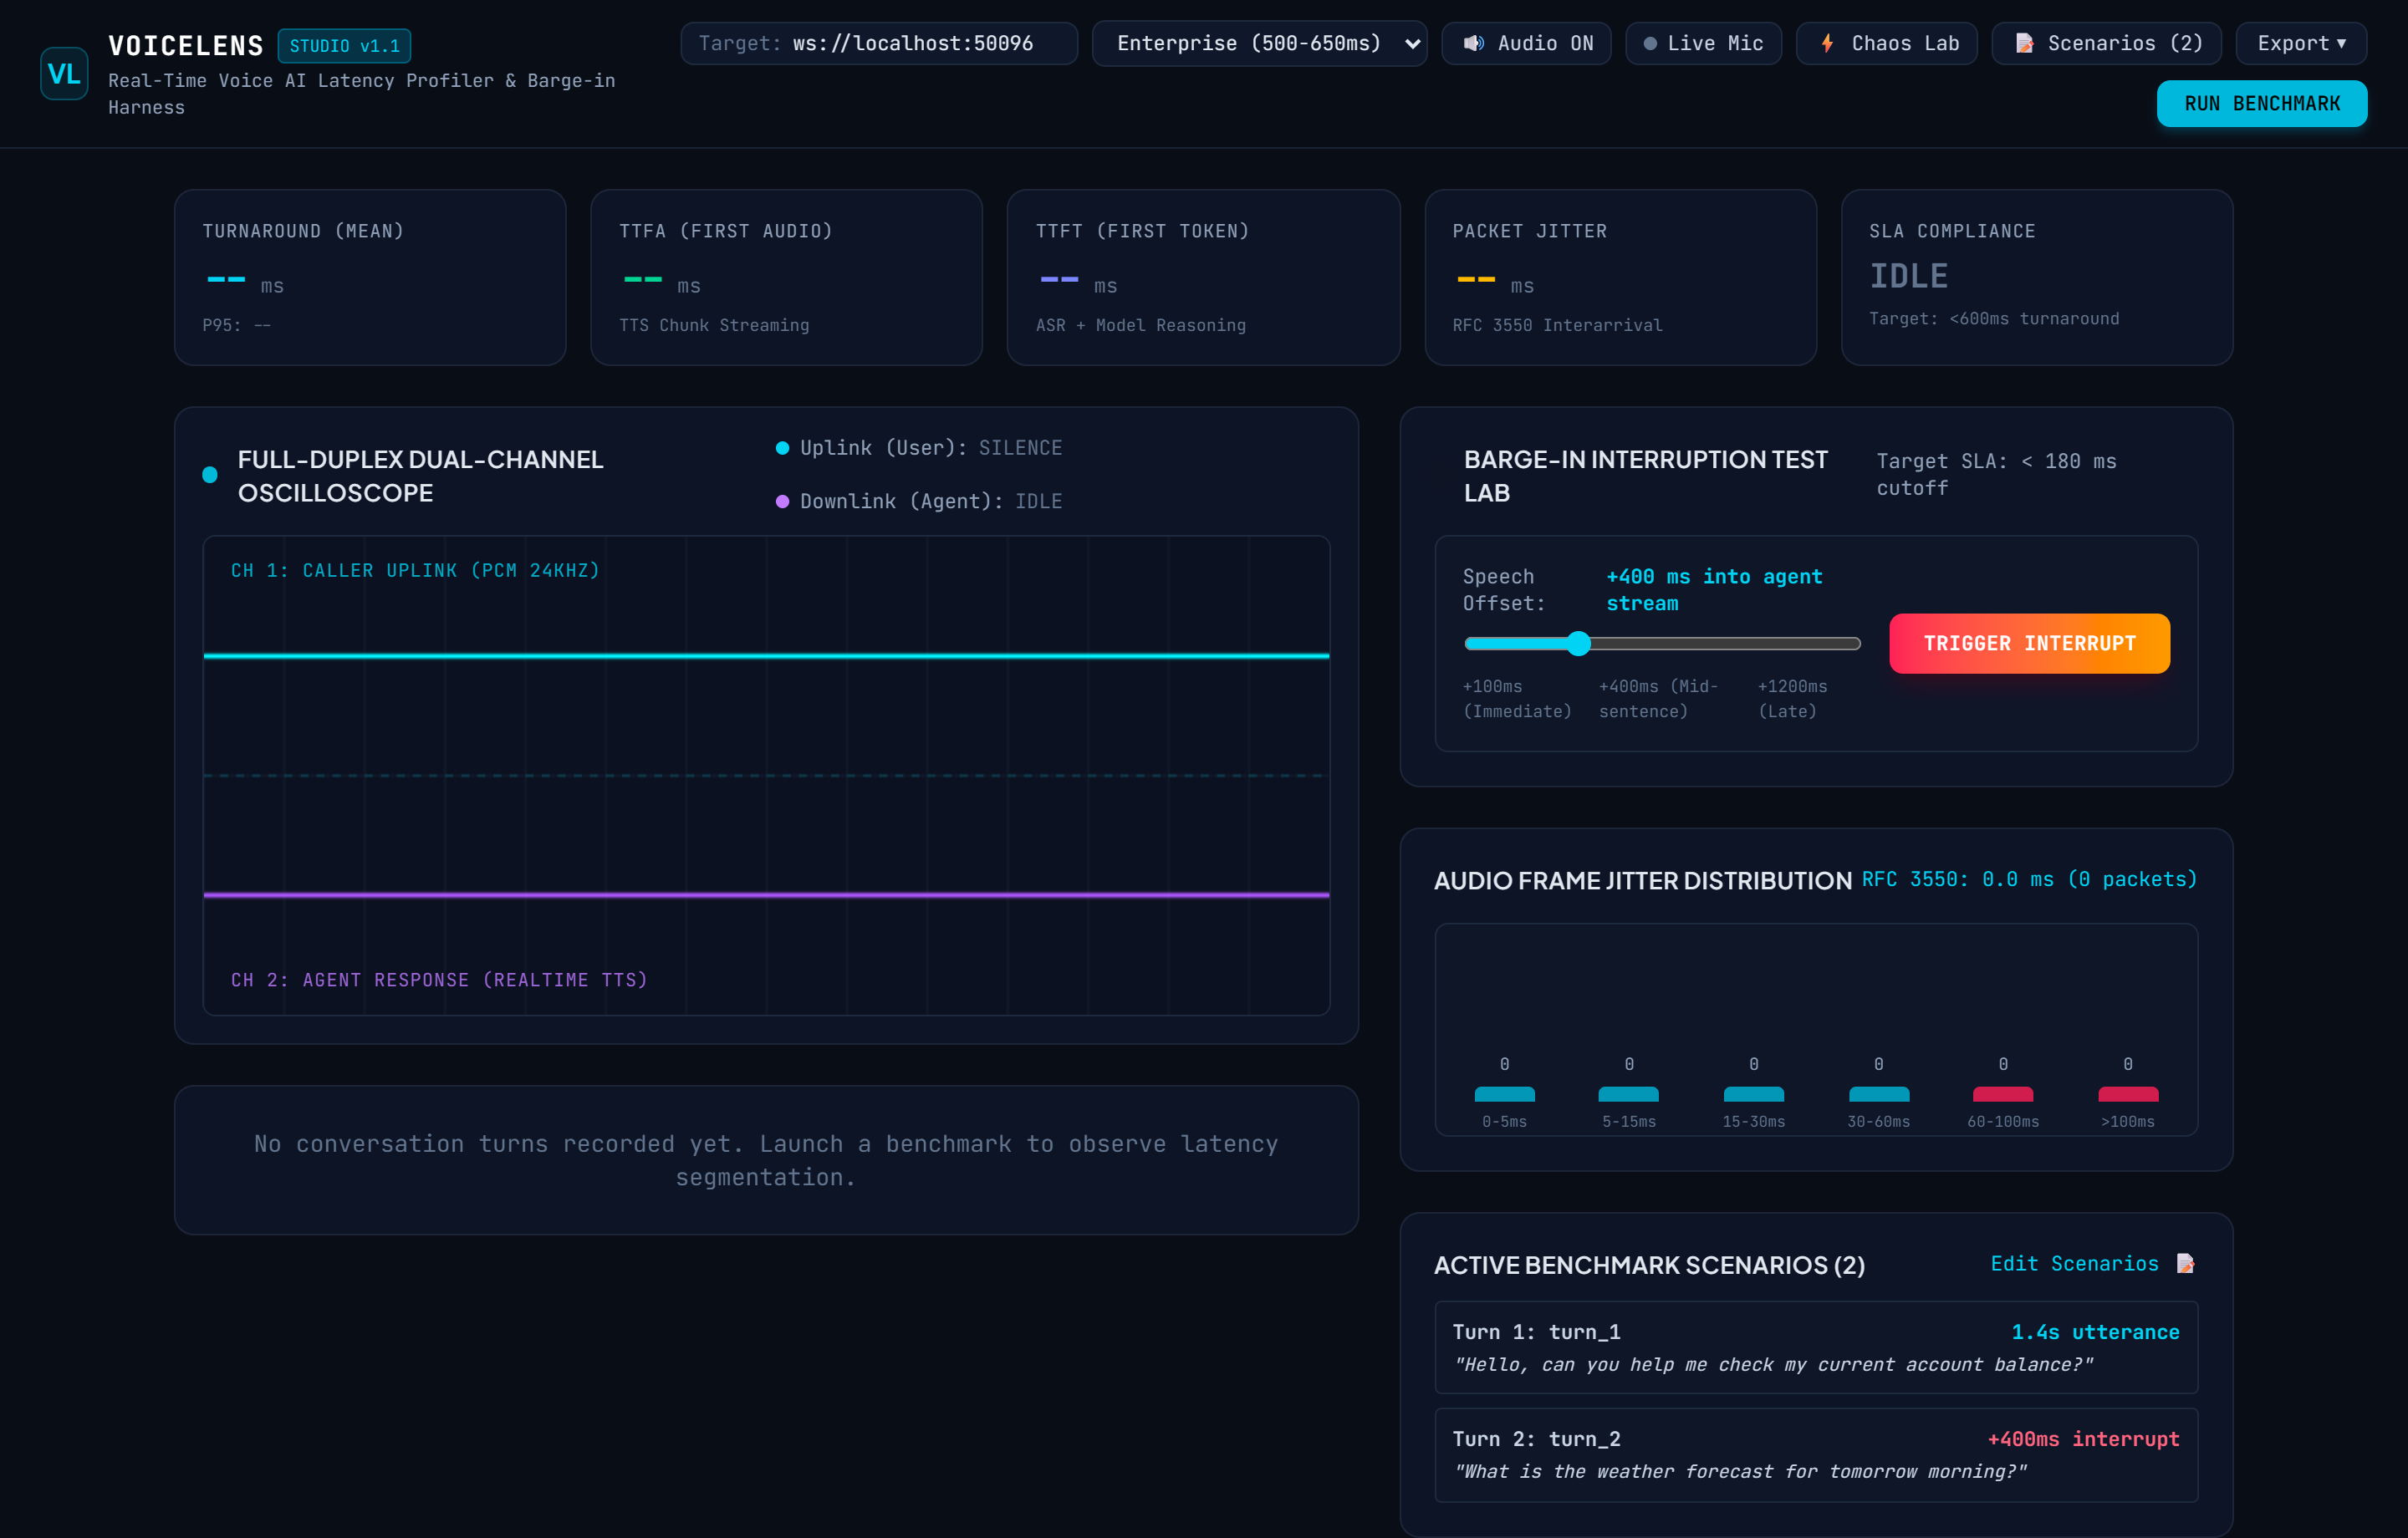Click the TTFA (First Audio) metric card
The height and width of the screenshot is (1538, 2408).
coord(786,277)
